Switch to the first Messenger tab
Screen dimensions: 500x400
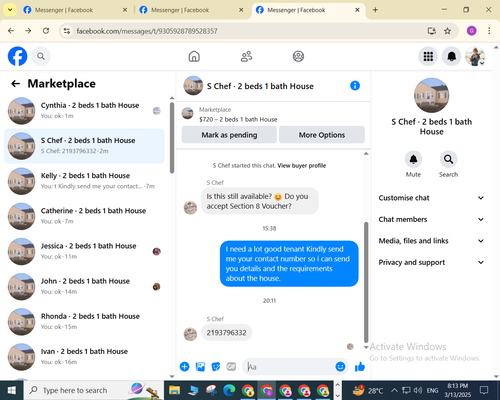[75, 10]
